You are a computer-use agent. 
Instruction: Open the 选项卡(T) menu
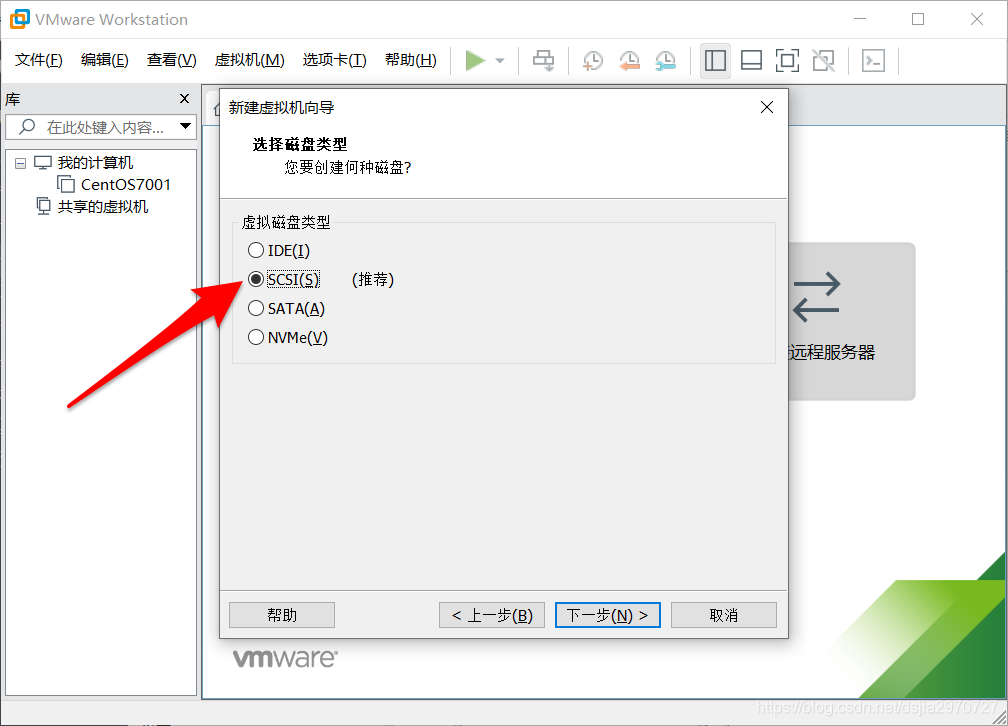pyautogui.click(x=334, y=60)
